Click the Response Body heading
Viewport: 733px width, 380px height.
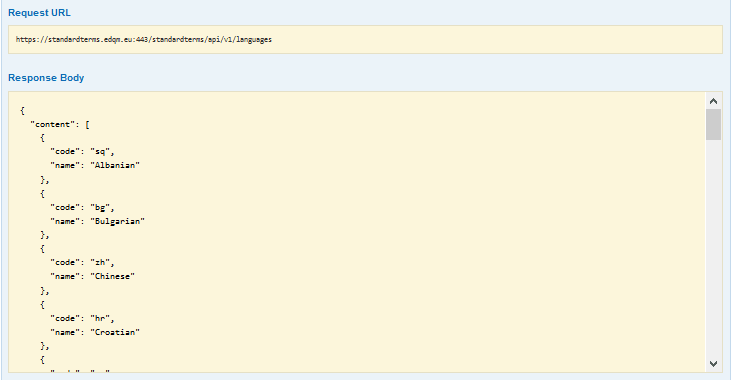46,78
